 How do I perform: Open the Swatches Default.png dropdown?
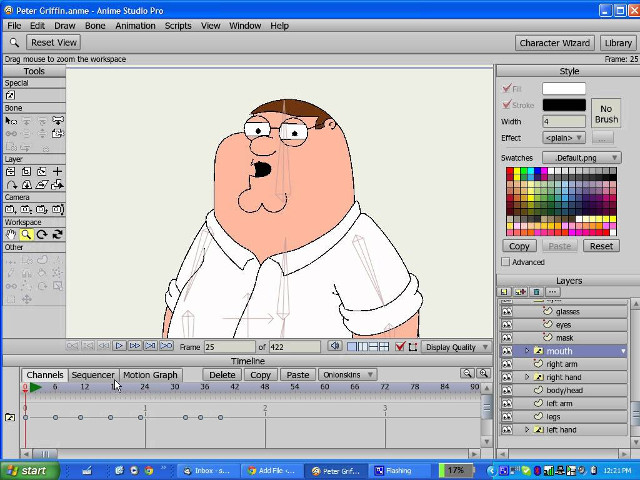coord(582,158)
